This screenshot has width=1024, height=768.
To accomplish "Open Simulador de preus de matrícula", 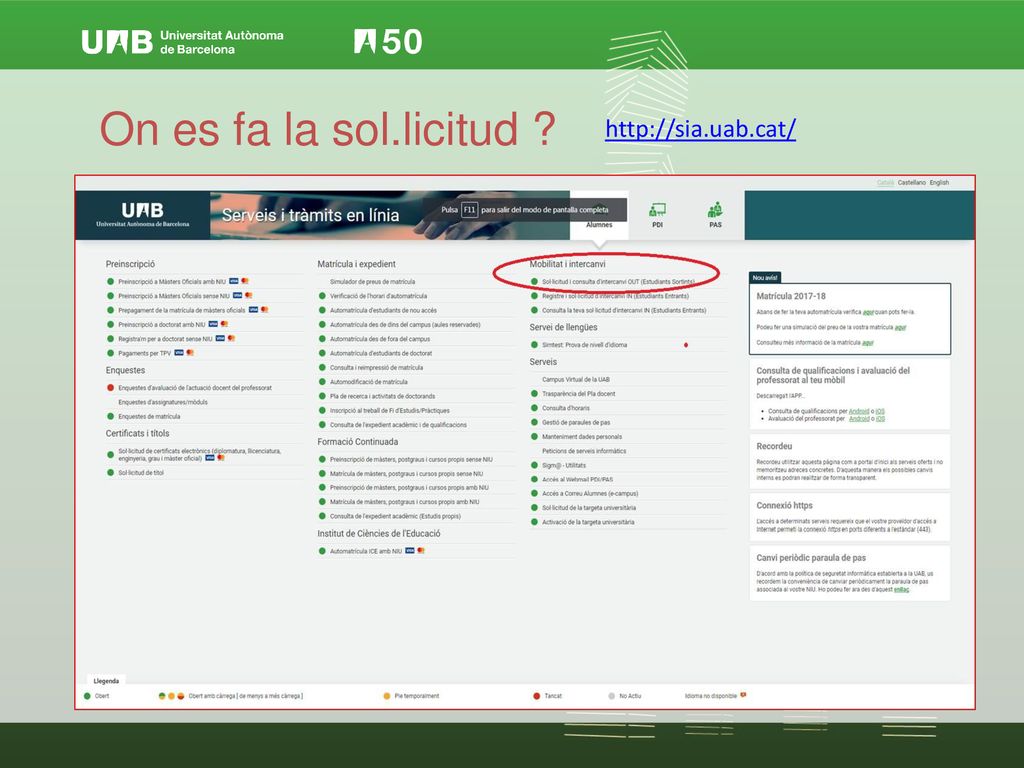I will [372, 281].
